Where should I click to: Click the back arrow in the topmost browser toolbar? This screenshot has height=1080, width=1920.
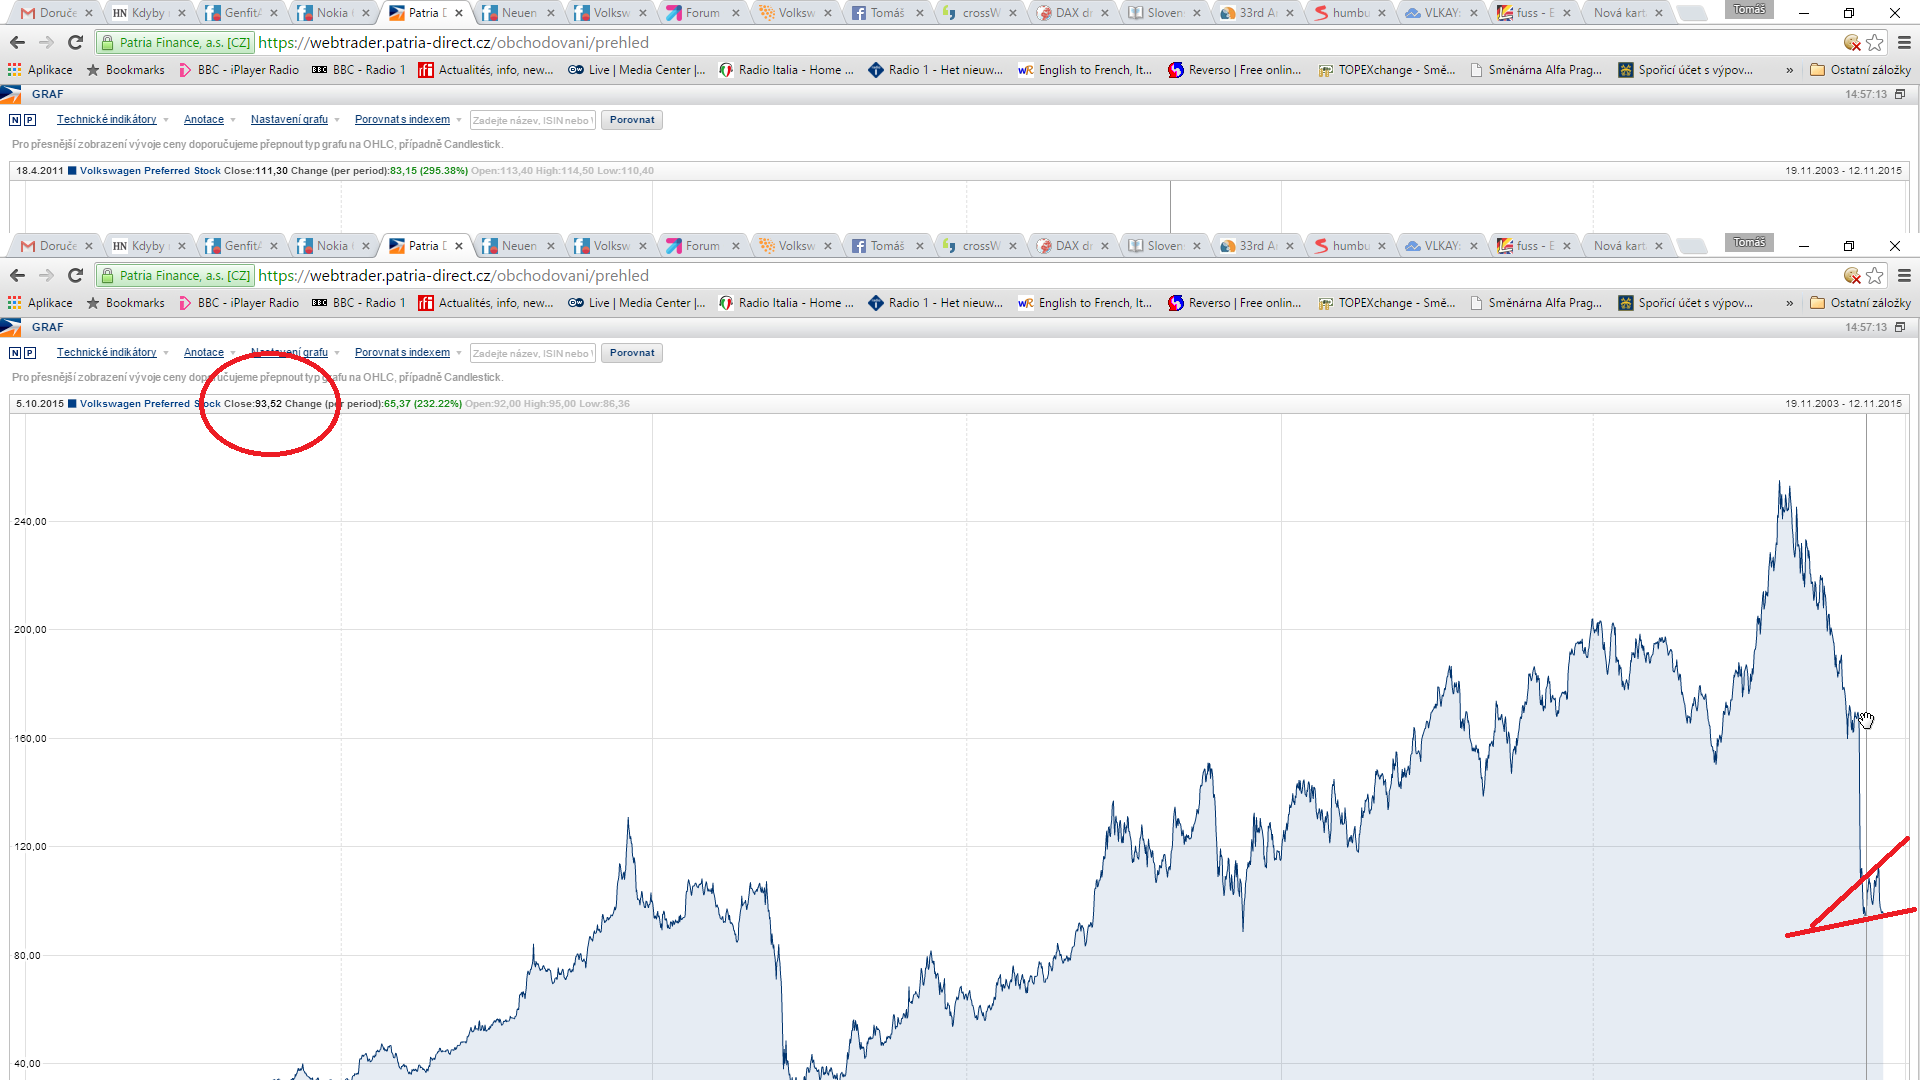point(17,42)
